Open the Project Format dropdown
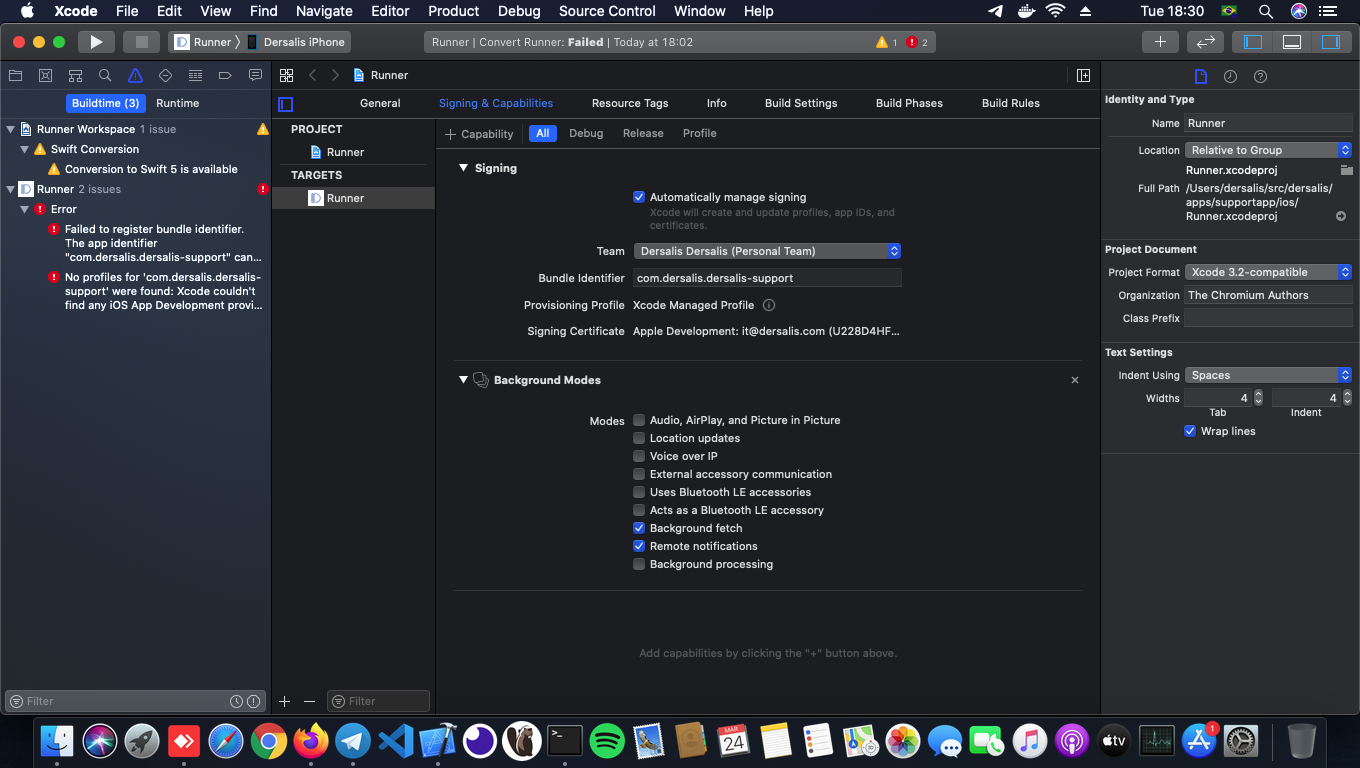The width and height of the screenshot is (1360, 768). click(1268, 272)
